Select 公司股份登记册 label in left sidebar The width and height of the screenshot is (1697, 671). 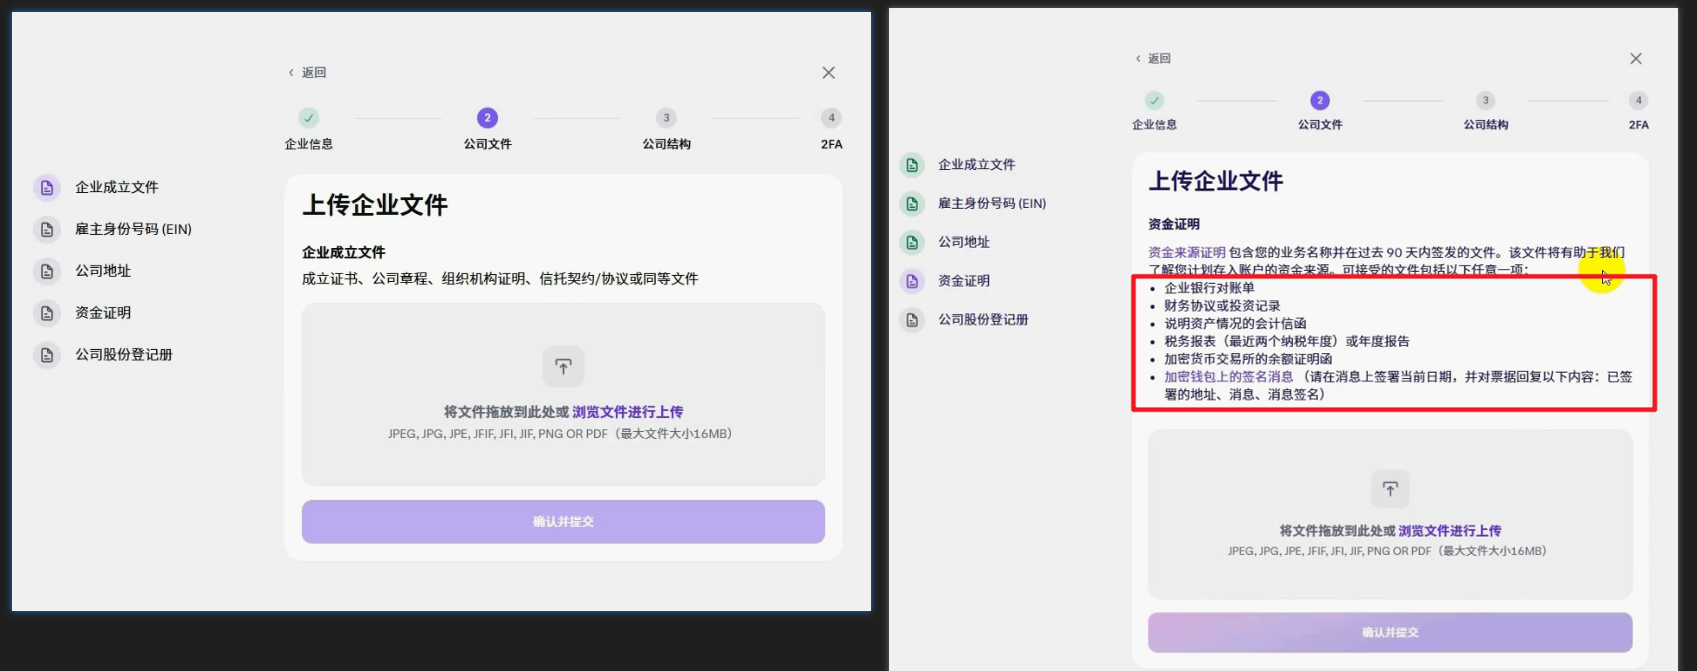point(124,355)
